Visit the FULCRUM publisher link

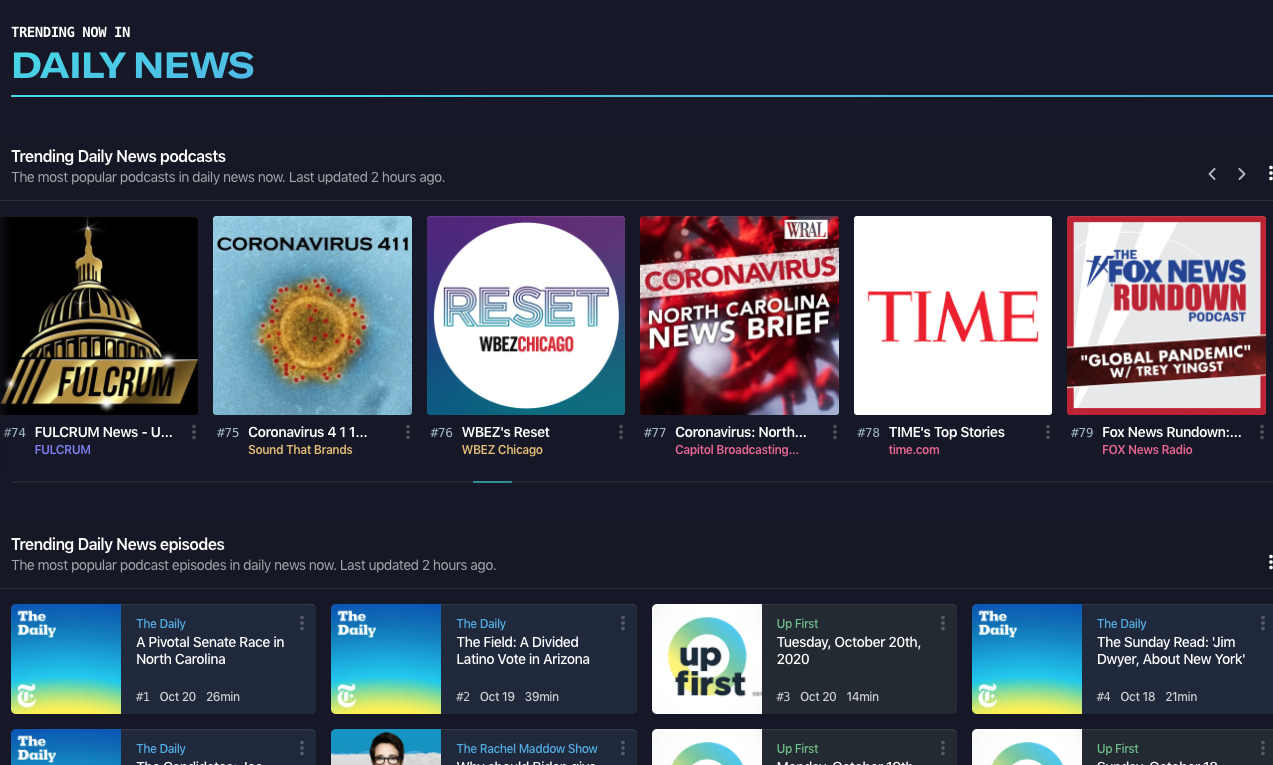[63, 450]
